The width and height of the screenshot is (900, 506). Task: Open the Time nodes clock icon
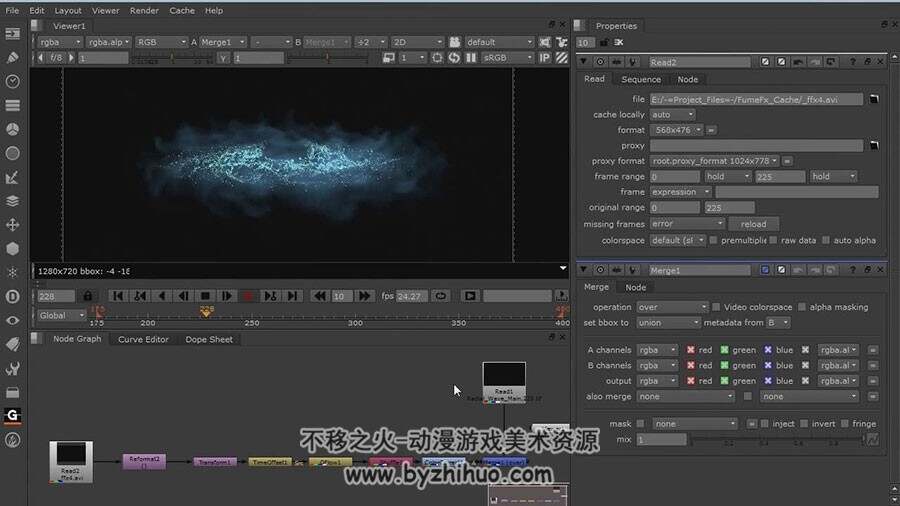pyautogui.click(x=13, y=81)
